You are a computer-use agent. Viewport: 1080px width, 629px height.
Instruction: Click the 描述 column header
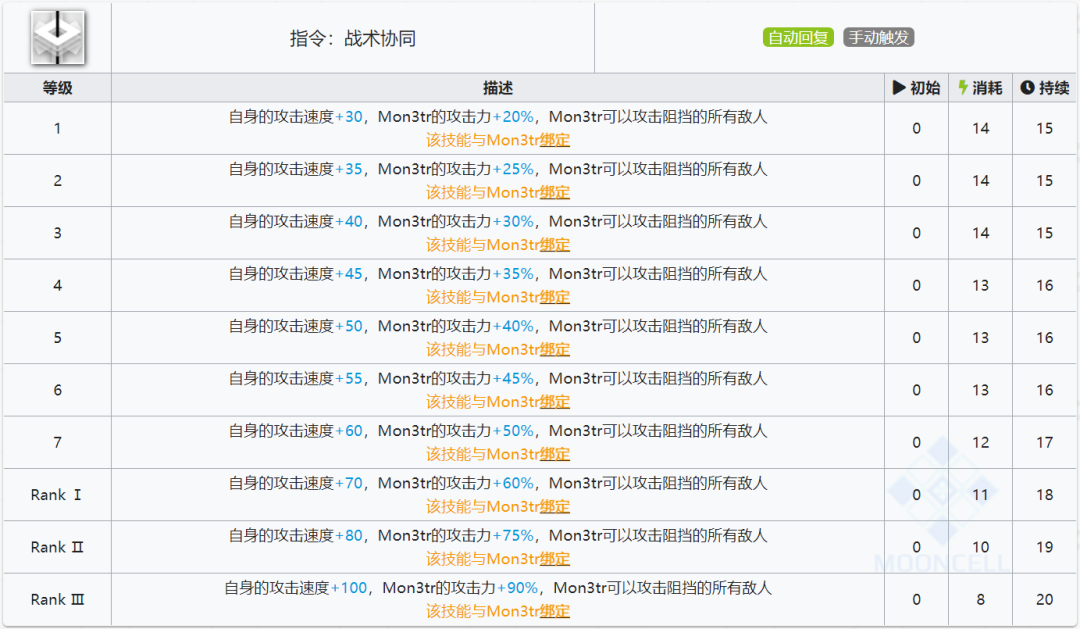pyautogui.click(x=496, y=87)
